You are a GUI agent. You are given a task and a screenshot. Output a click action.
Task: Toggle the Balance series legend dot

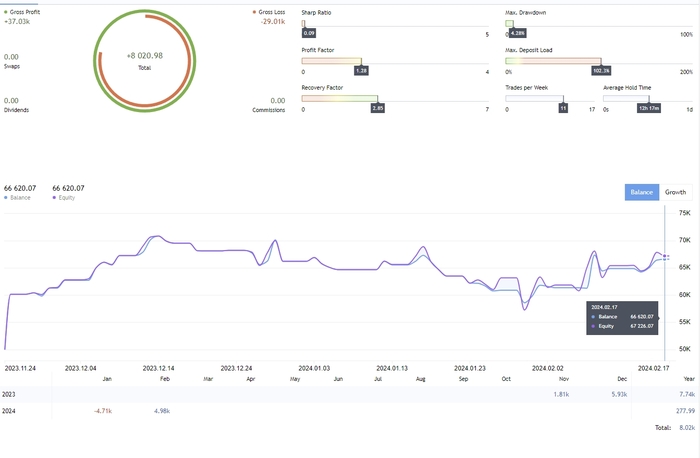[x=6, y=198]
